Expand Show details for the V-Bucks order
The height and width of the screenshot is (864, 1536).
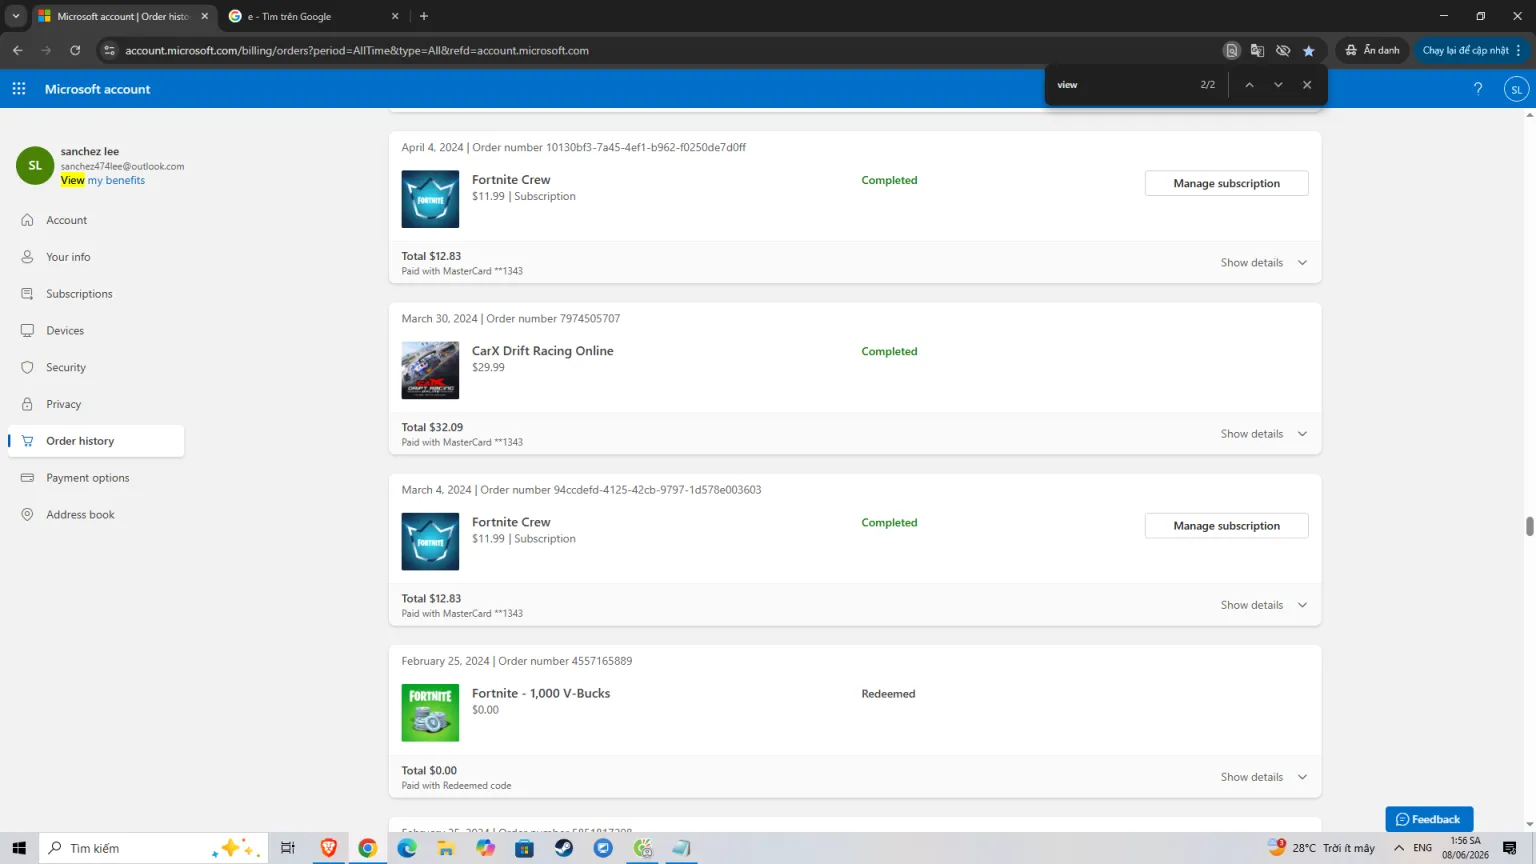(1264, 777)
